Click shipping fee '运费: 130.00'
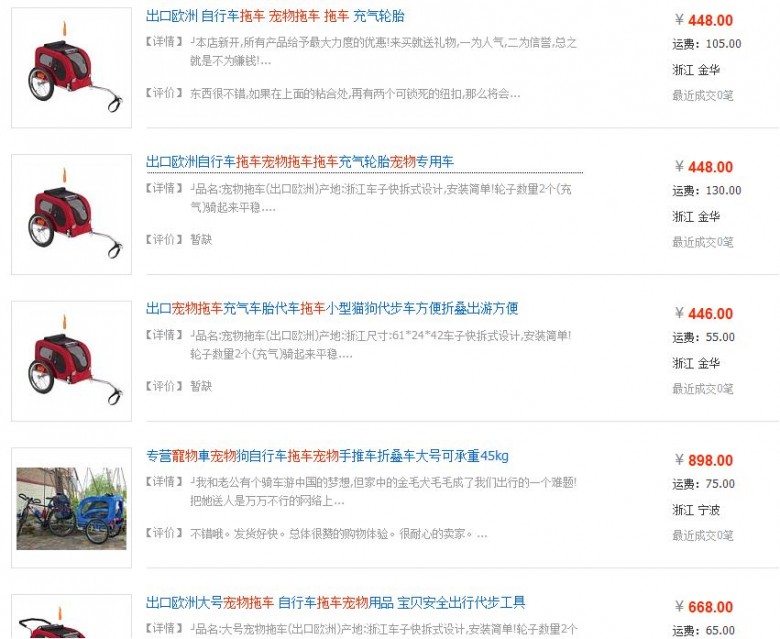Image resolution: width=780 pixels, height=639 pixels. click(707, 190)
